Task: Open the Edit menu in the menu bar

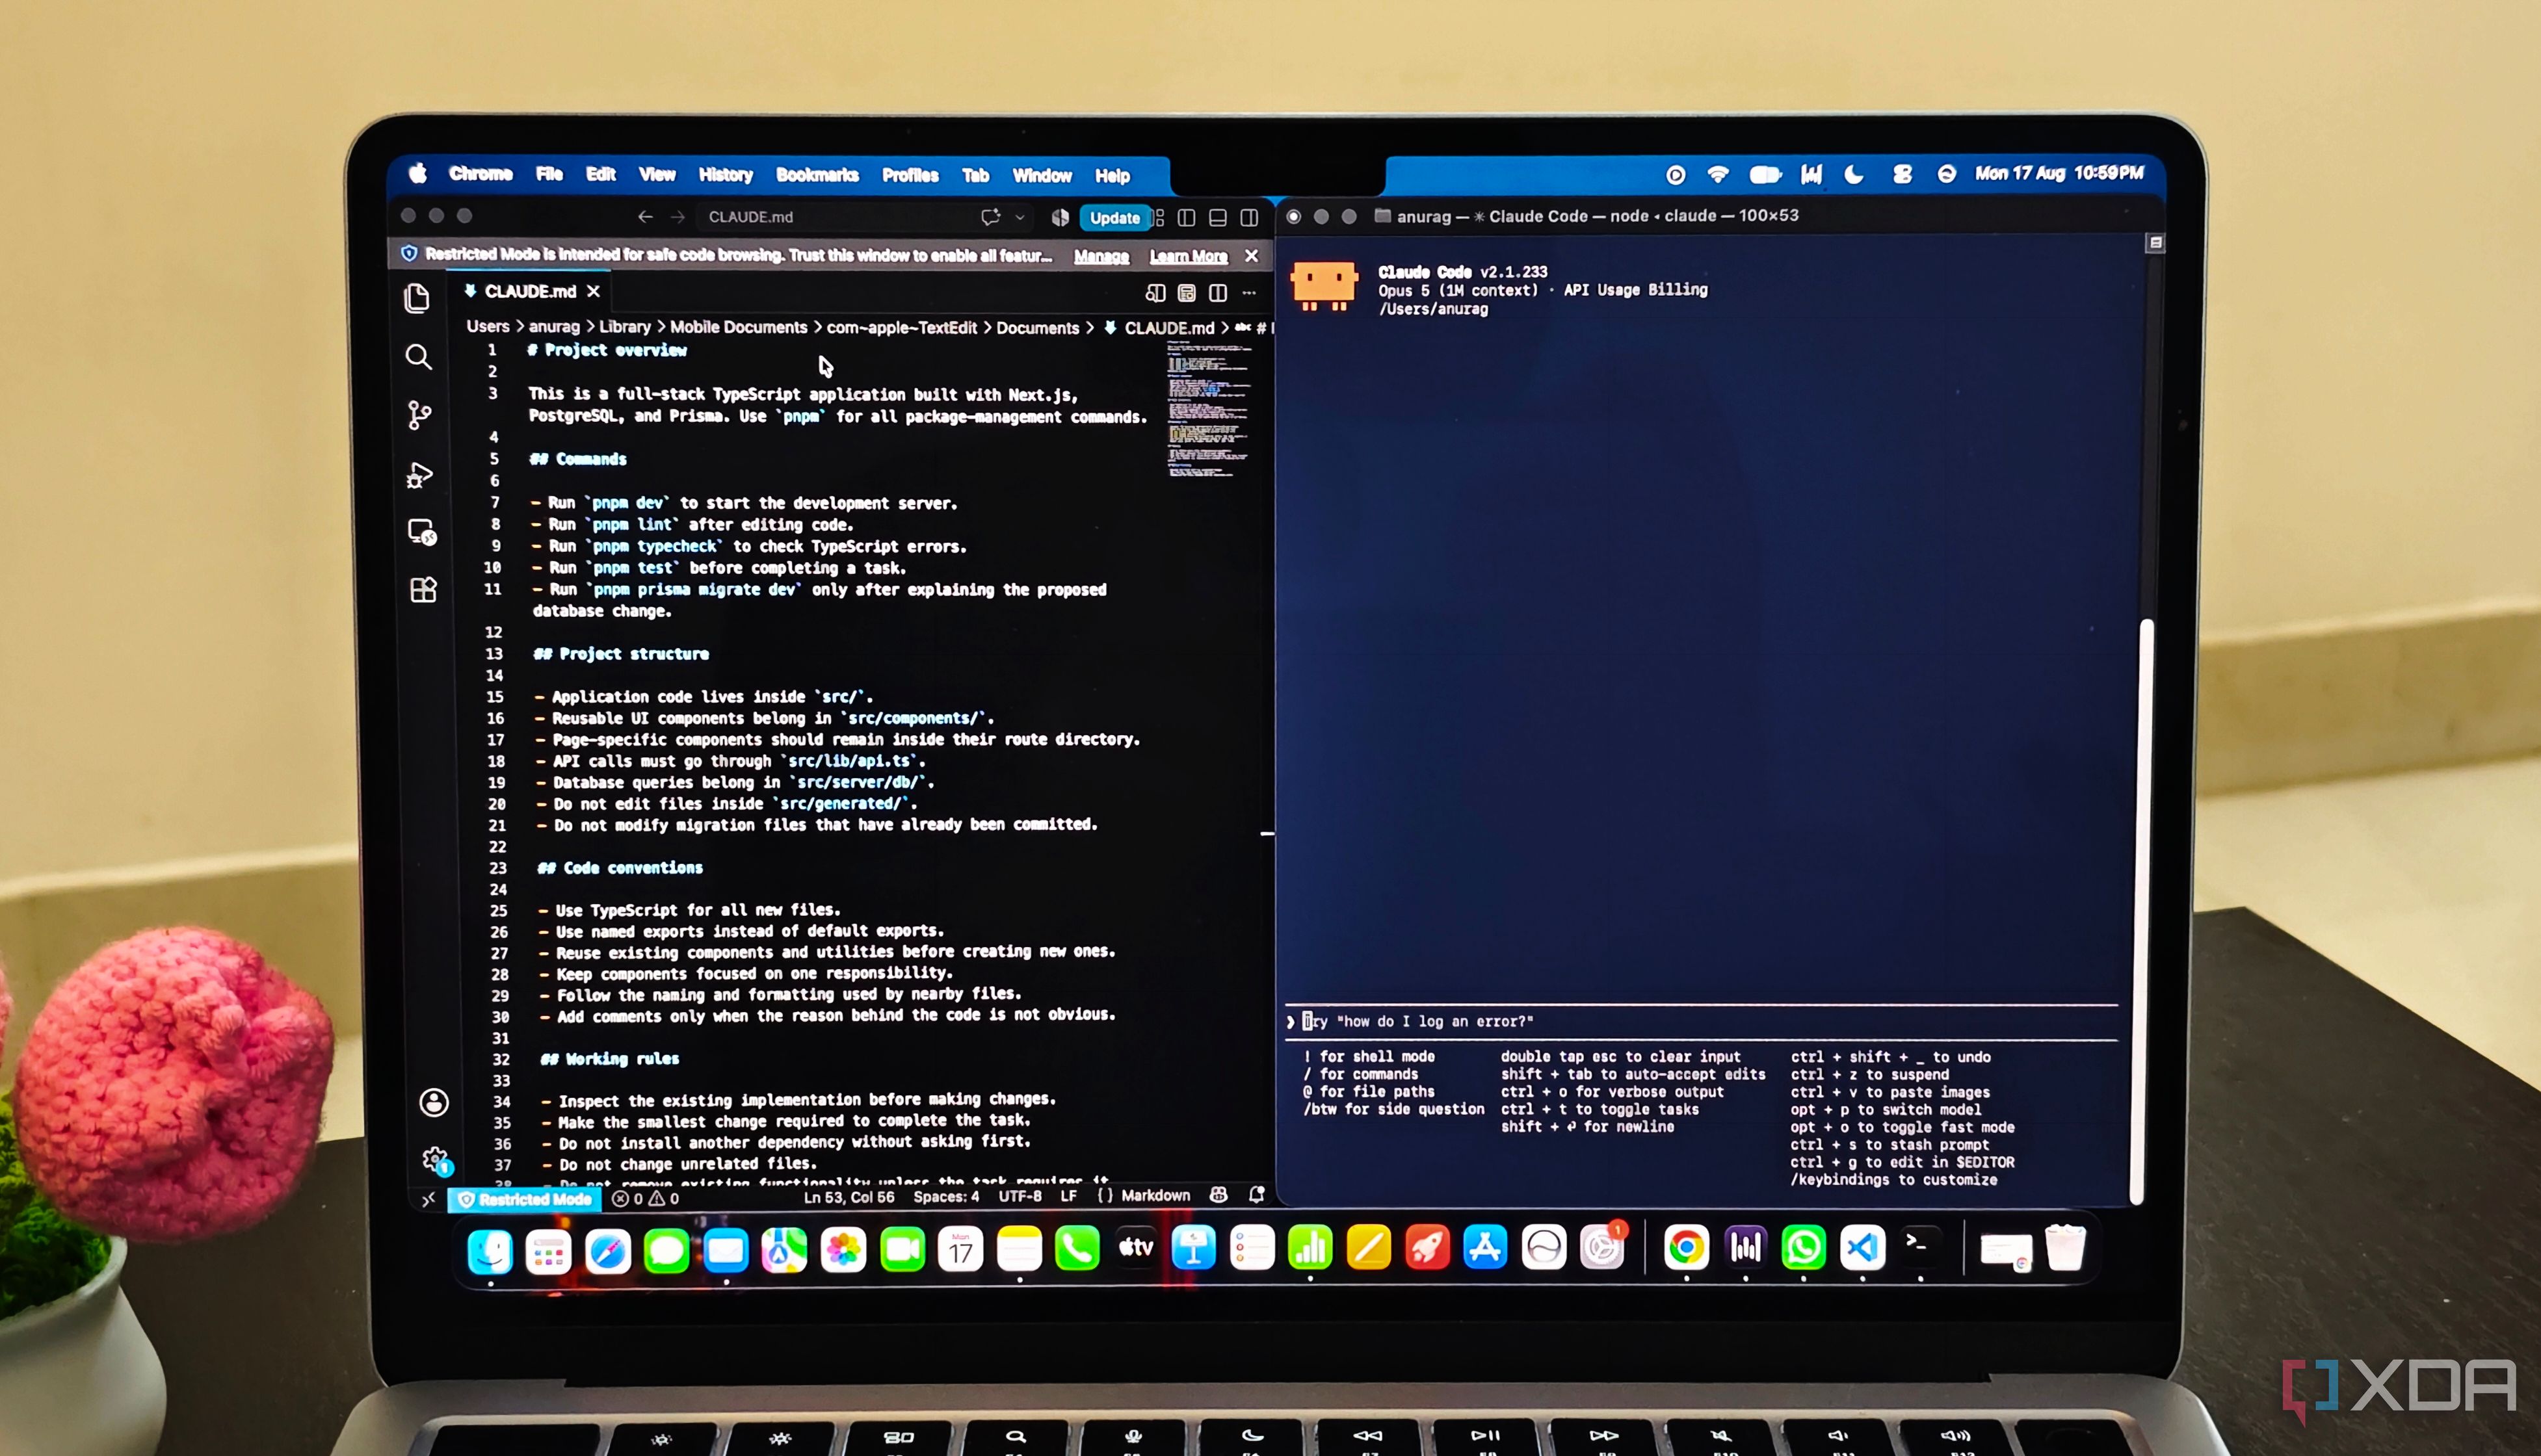Action: pyautogui.click(x=601, y=174)
